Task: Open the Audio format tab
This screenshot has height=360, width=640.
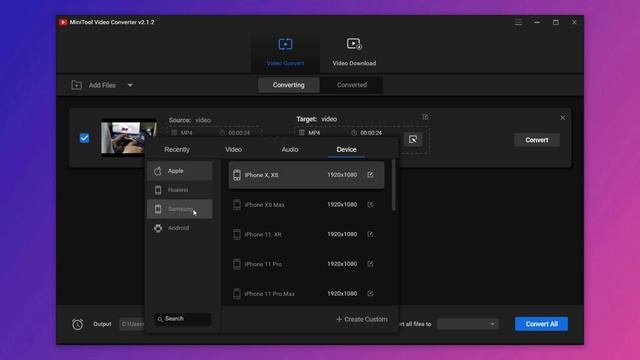Action: click(290, 149)
